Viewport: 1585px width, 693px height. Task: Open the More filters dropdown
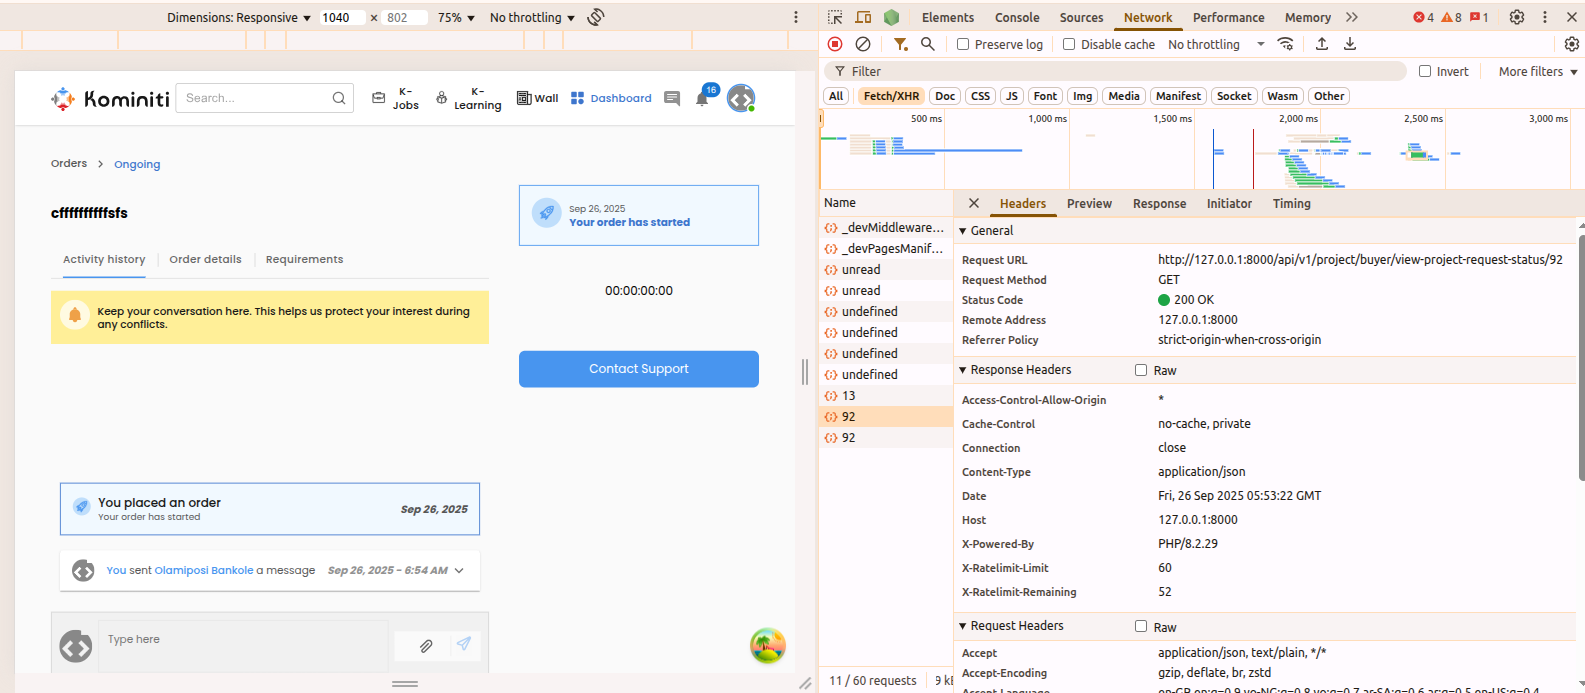pyautogui.click(x=1537, y=71)
